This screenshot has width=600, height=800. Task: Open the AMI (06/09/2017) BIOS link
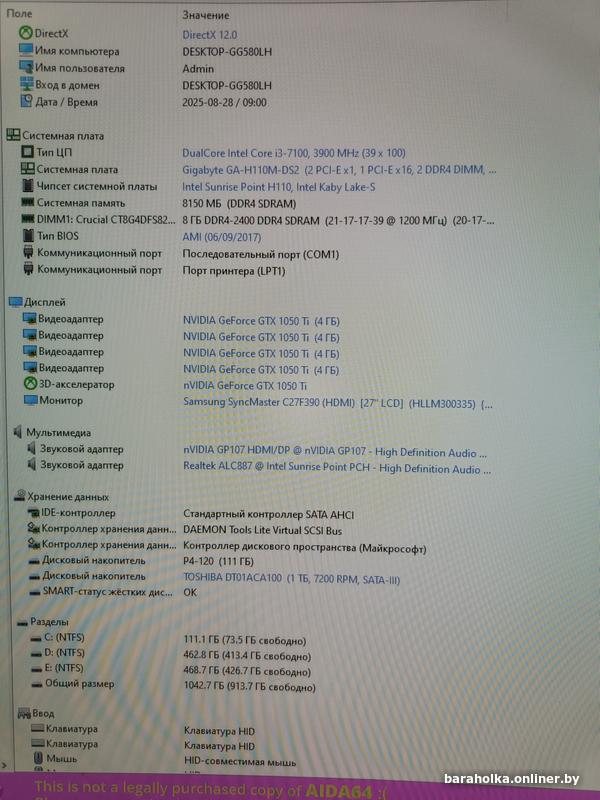[221, 237]
